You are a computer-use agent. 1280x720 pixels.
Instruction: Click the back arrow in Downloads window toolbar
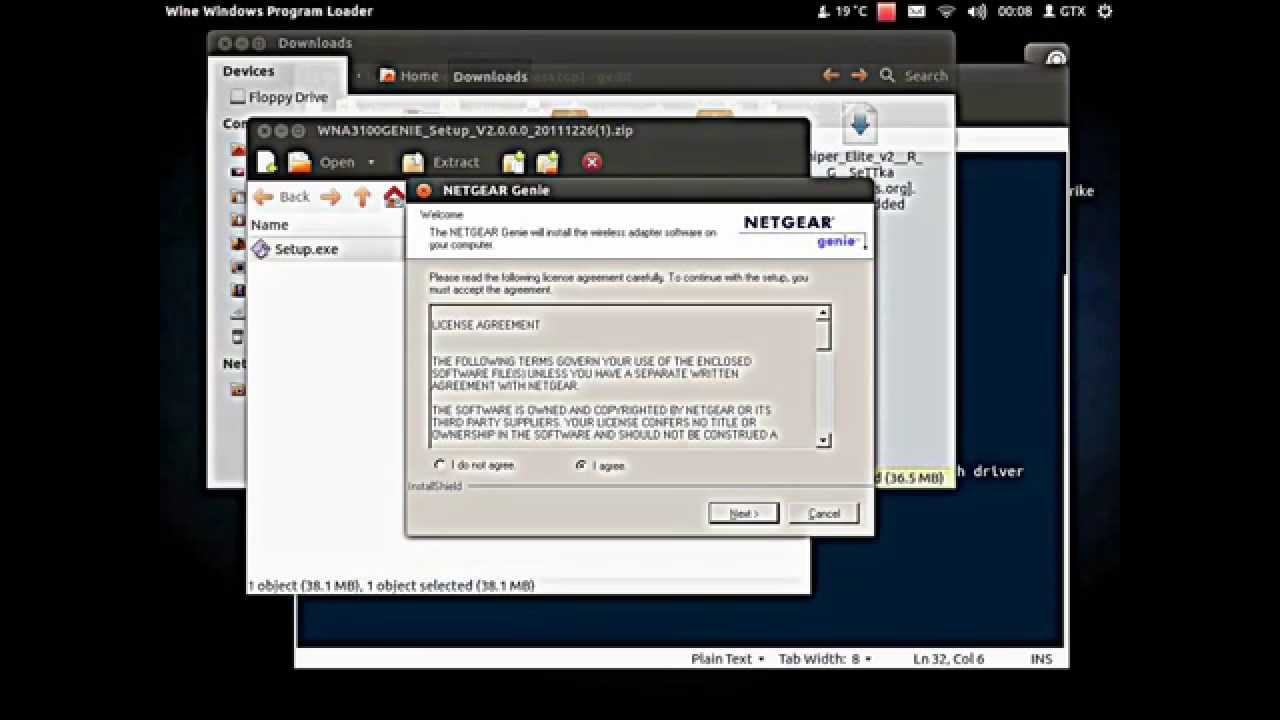[x=831, y=75]
